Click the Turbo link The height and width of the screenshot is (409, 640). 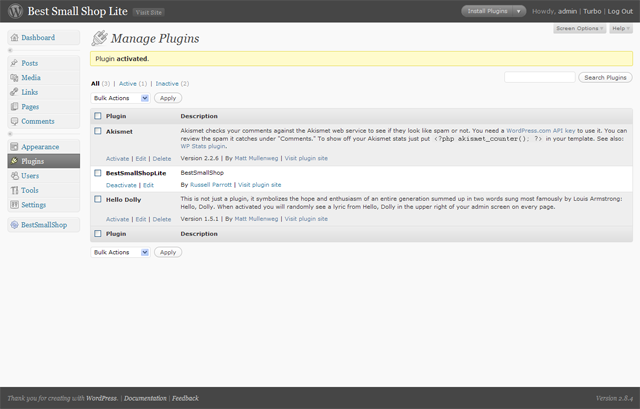coord(592,11)
